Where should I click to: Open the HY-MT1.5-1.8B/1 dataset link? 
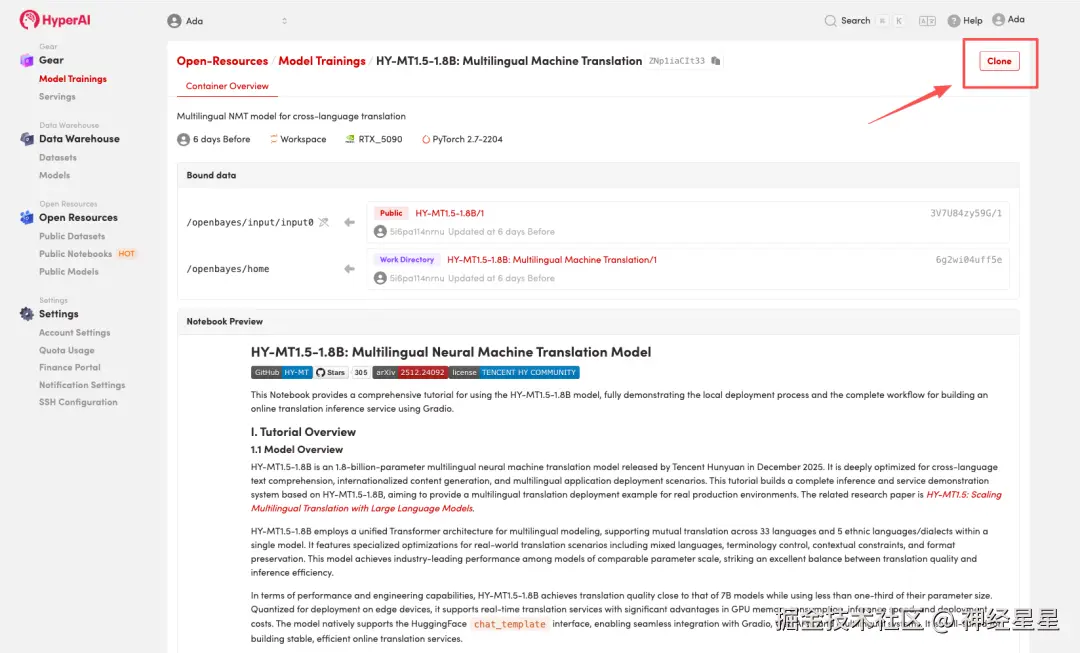(449, 213)
